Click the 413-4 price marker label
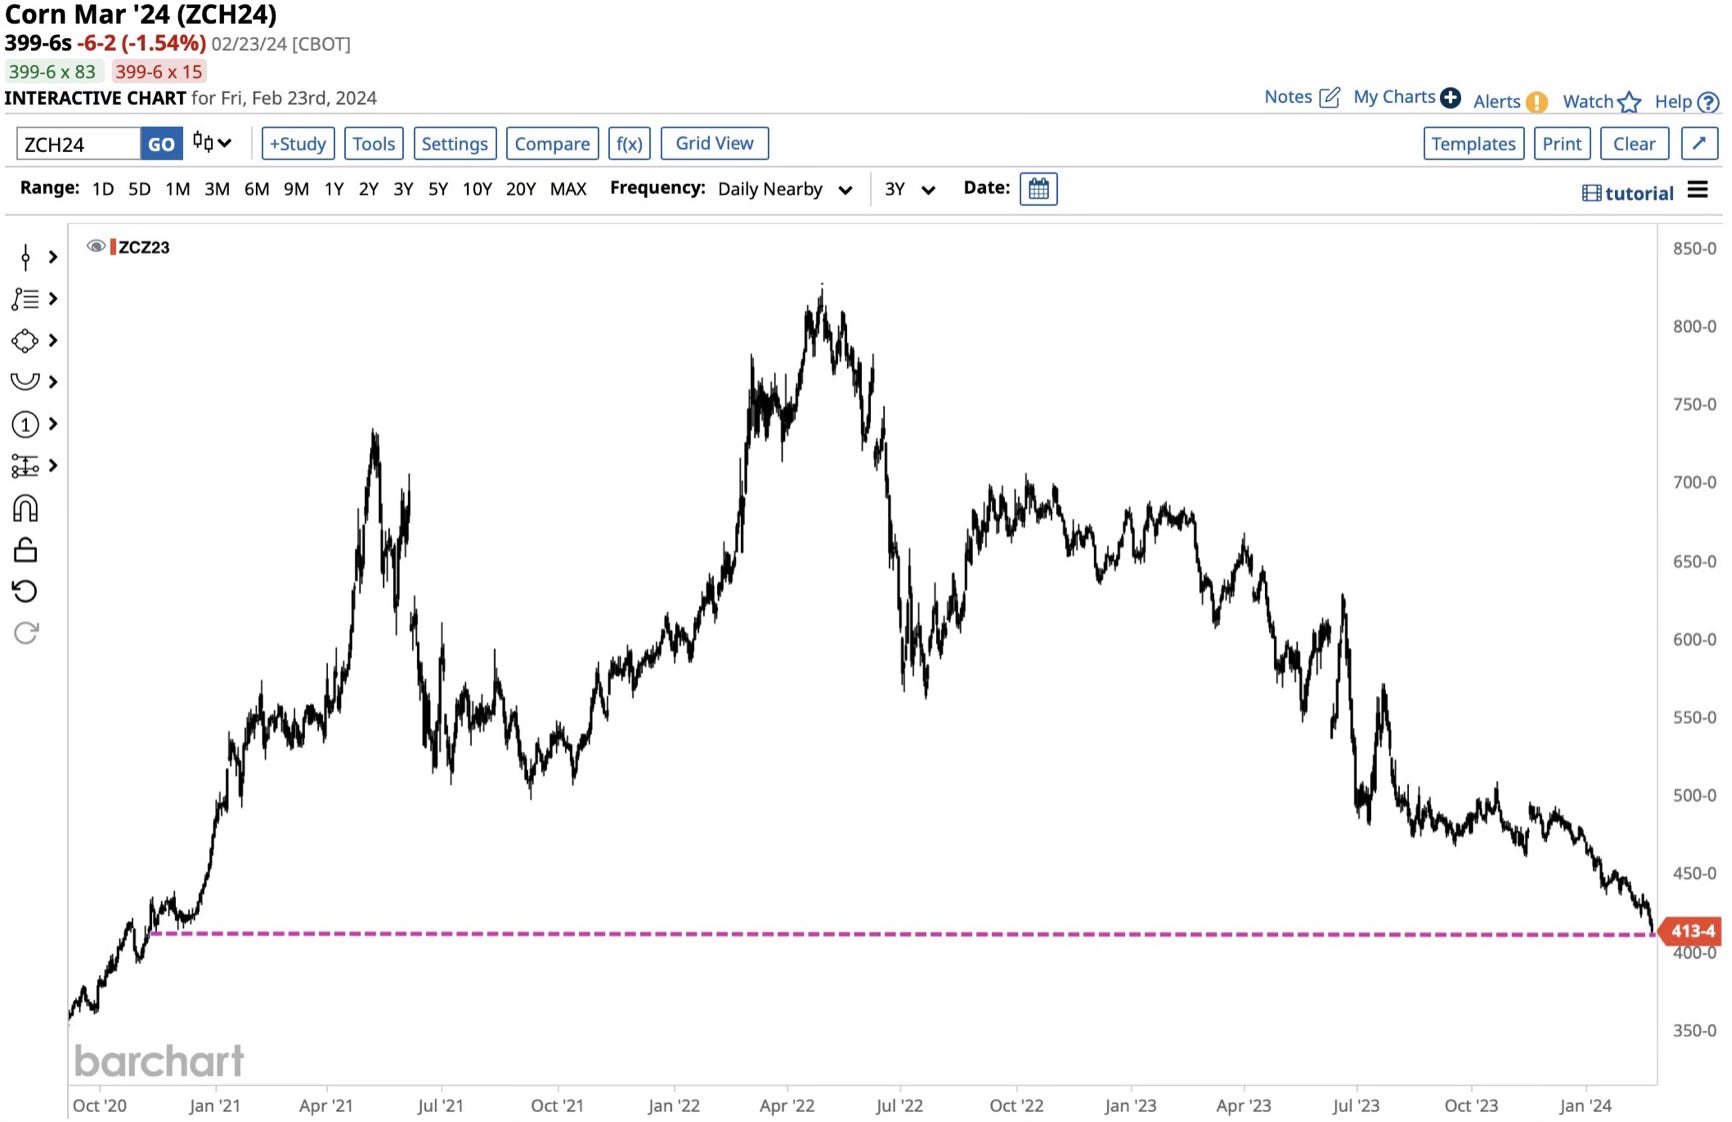 tap(1690, 931)
